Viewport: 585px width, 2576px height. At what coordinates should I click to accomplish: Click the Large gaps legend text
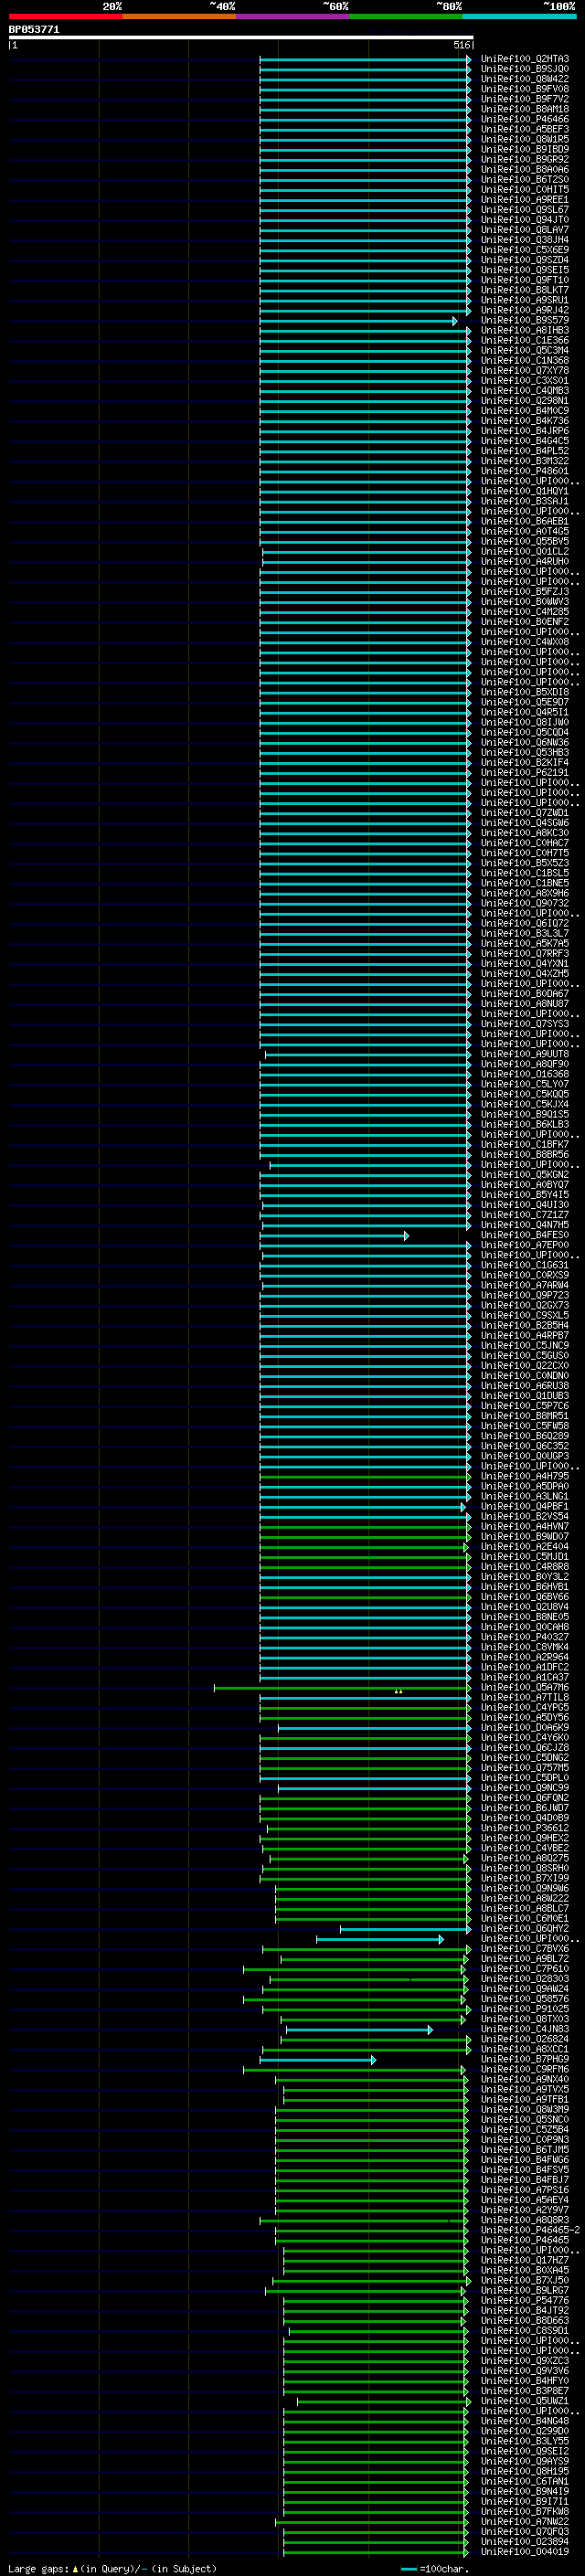click(112, 2568)
